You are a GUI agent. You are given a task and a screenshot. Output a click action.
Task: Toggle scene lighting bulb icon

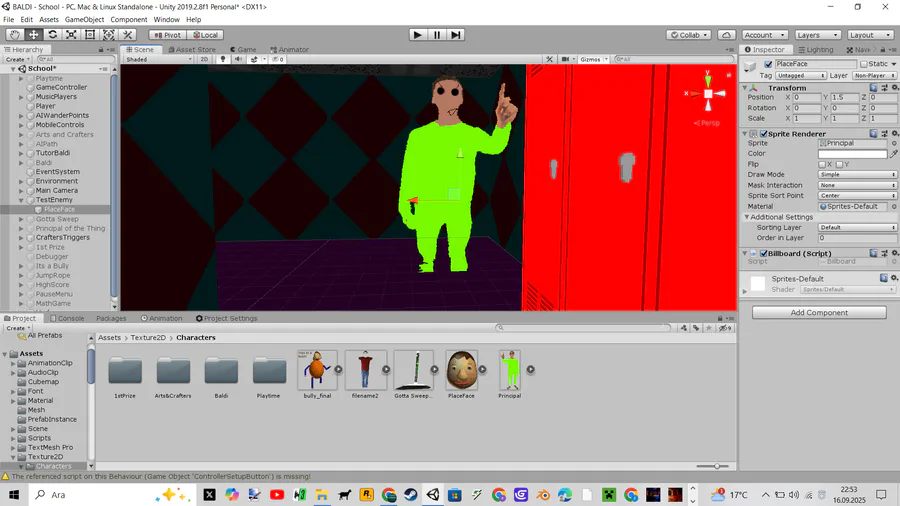tap(223, 59)
